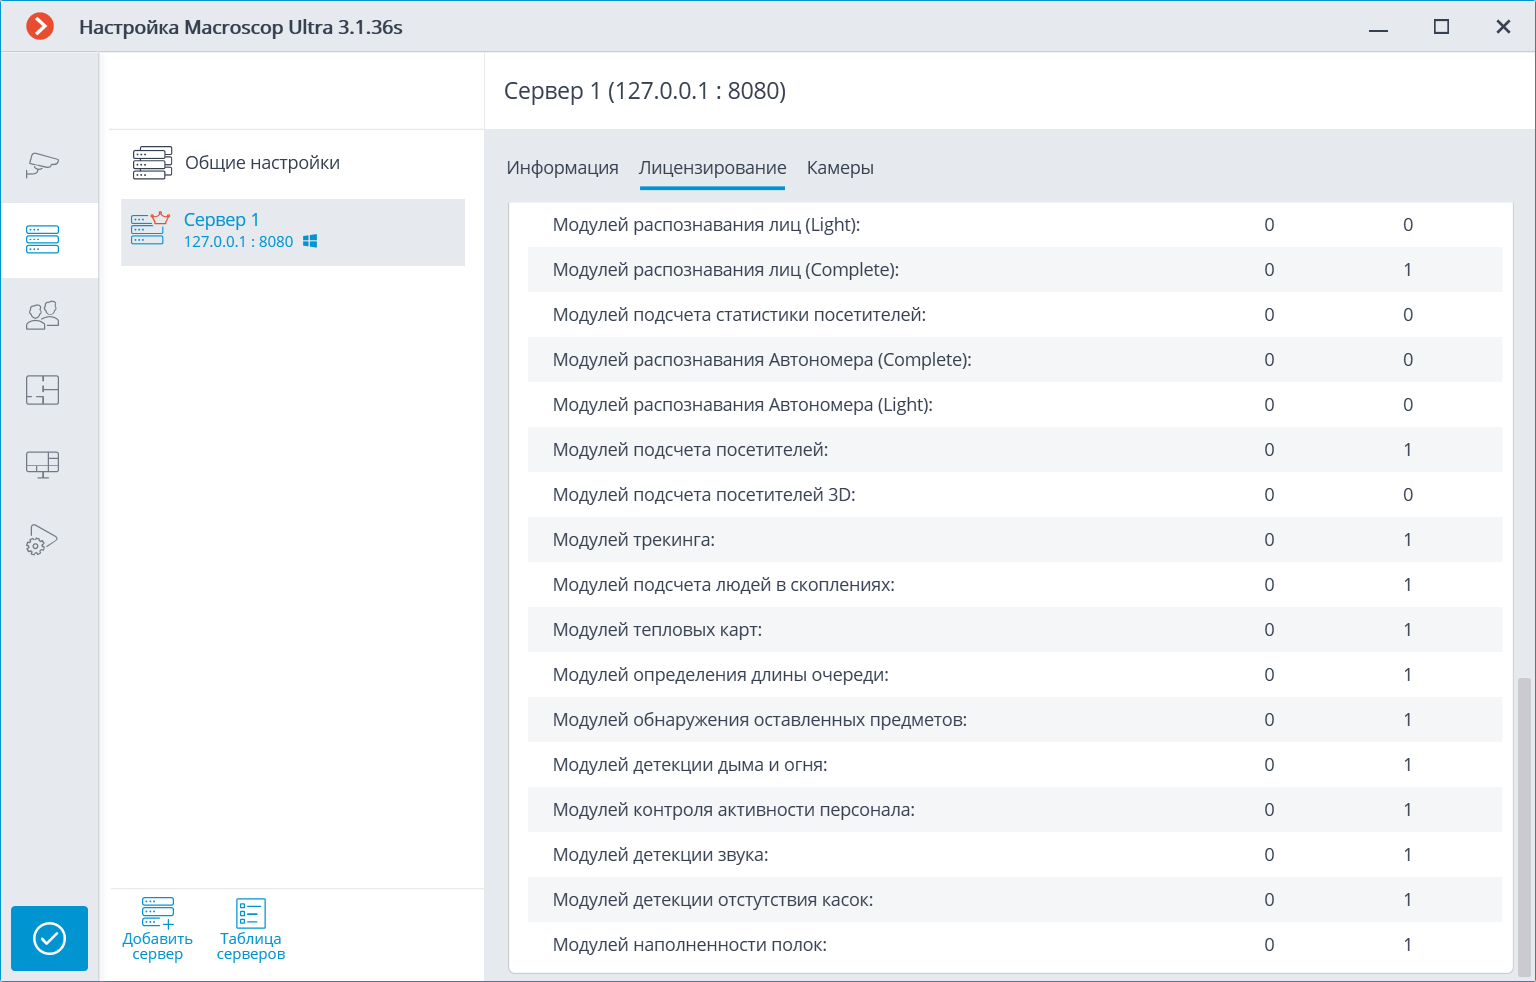1536x982 pixels.
Task: Select row Модулей подсчета людей в скоплениях:
Action: [1015, 585]
